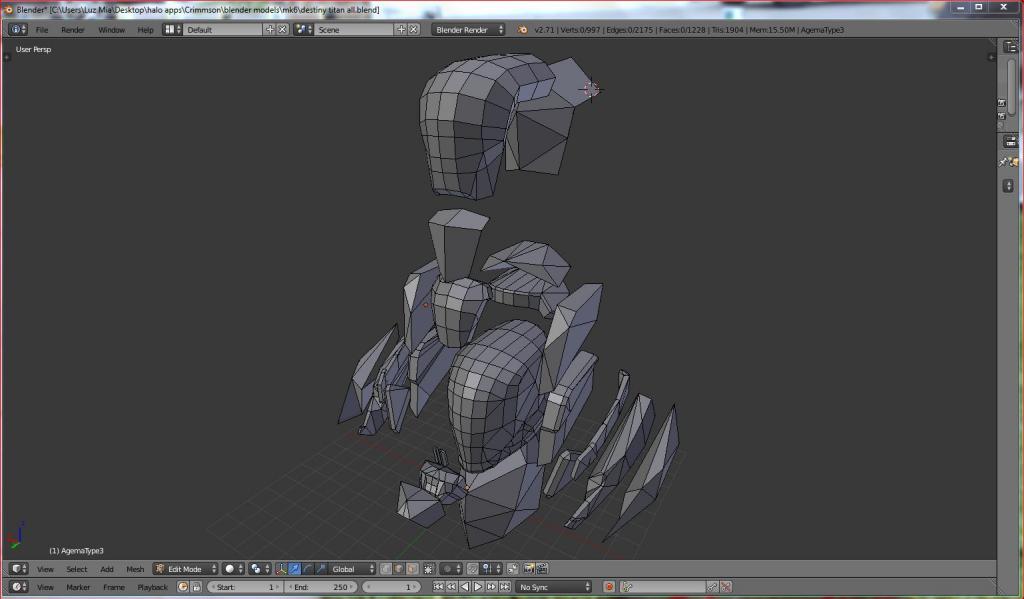Switch to face select mode
1024x599 pixels.
pos(413,569)
